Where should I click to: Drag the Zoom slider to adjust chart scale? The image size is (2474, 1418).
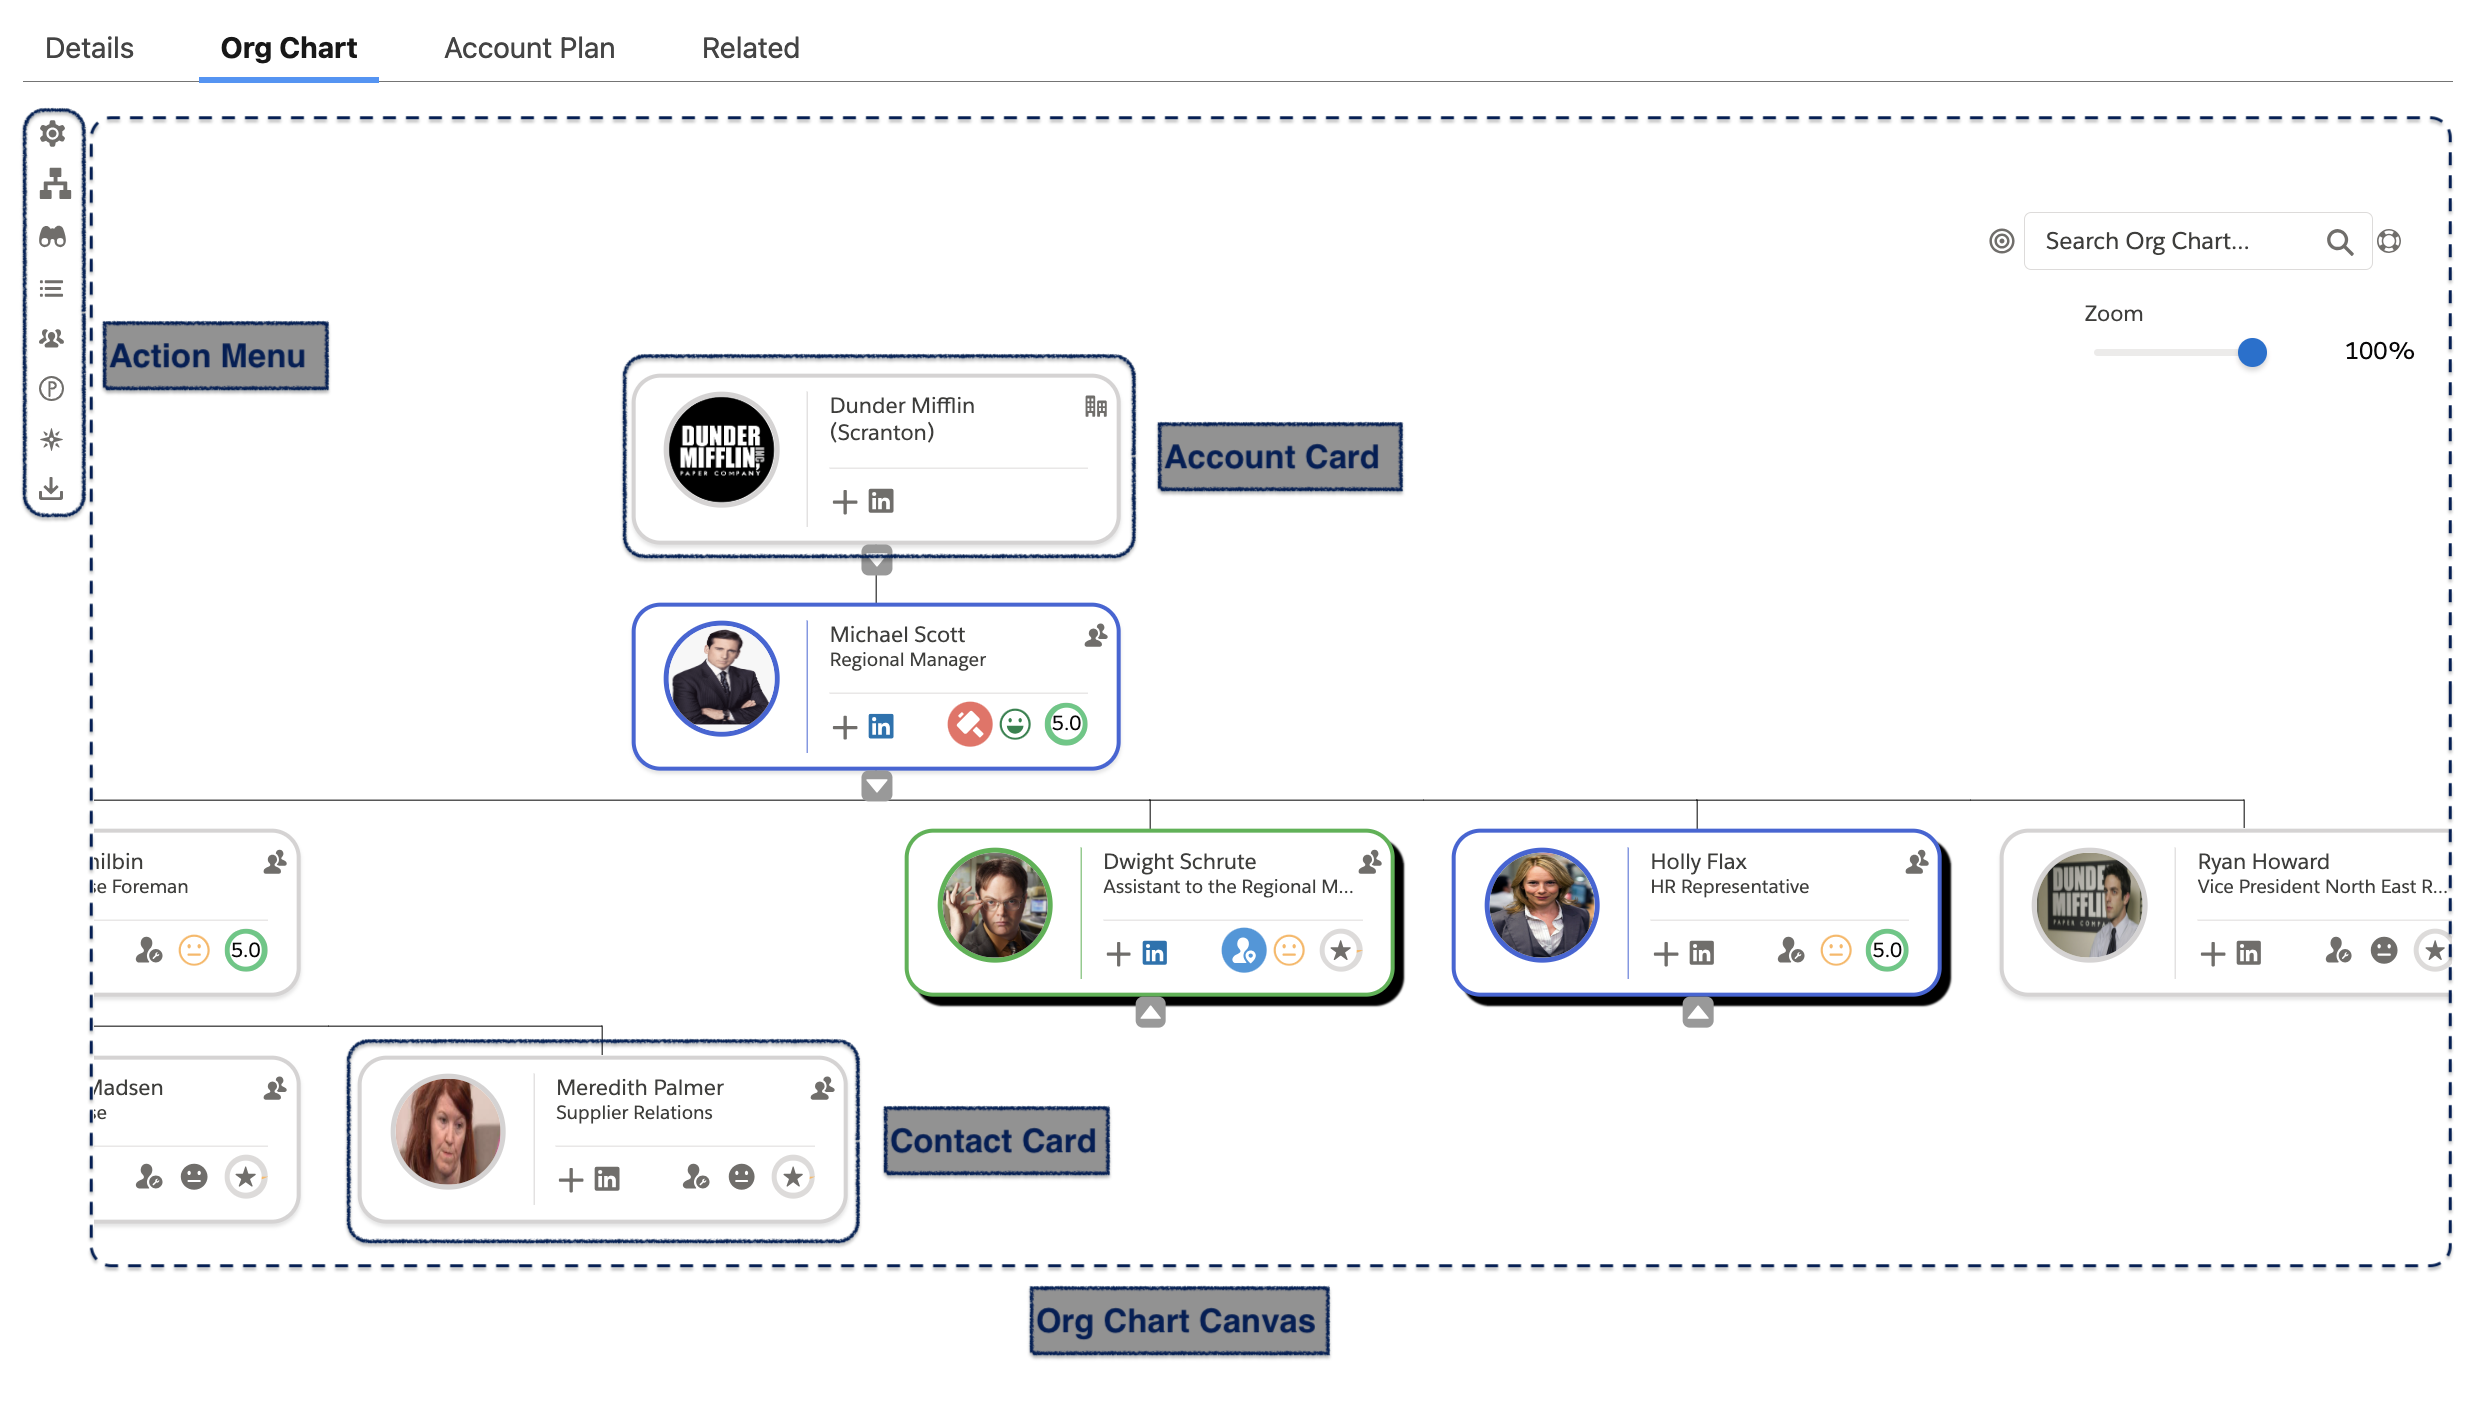(x=2253, y=352)
